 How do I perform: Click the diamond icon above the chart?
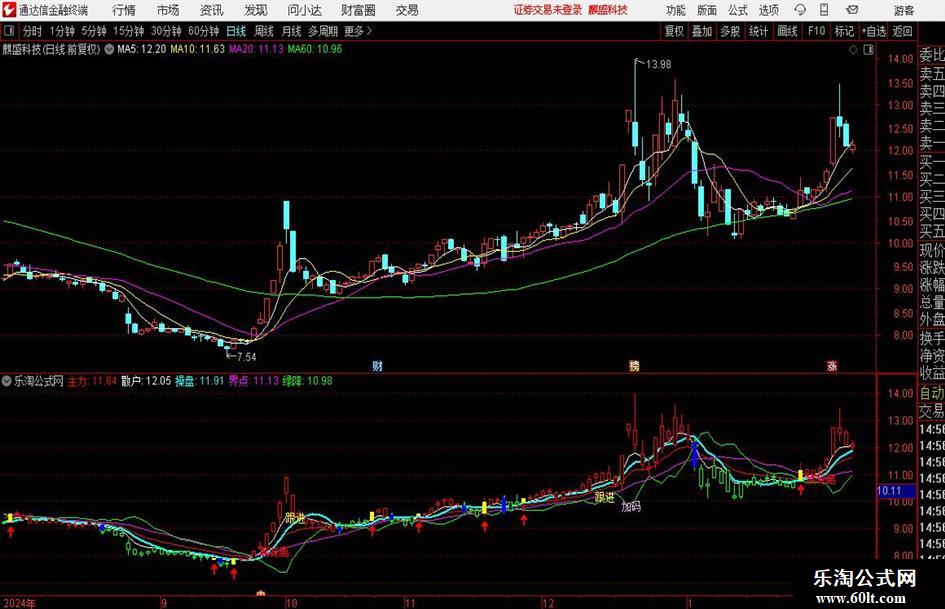pyautogui.click(x=853, y=50)
